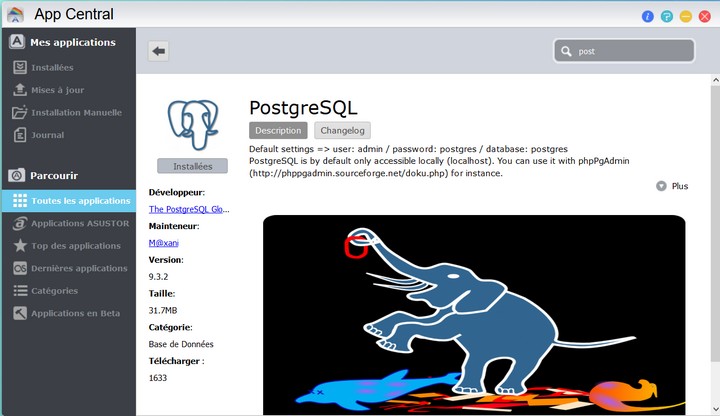Switch to the Description tab

pos(278,130)
